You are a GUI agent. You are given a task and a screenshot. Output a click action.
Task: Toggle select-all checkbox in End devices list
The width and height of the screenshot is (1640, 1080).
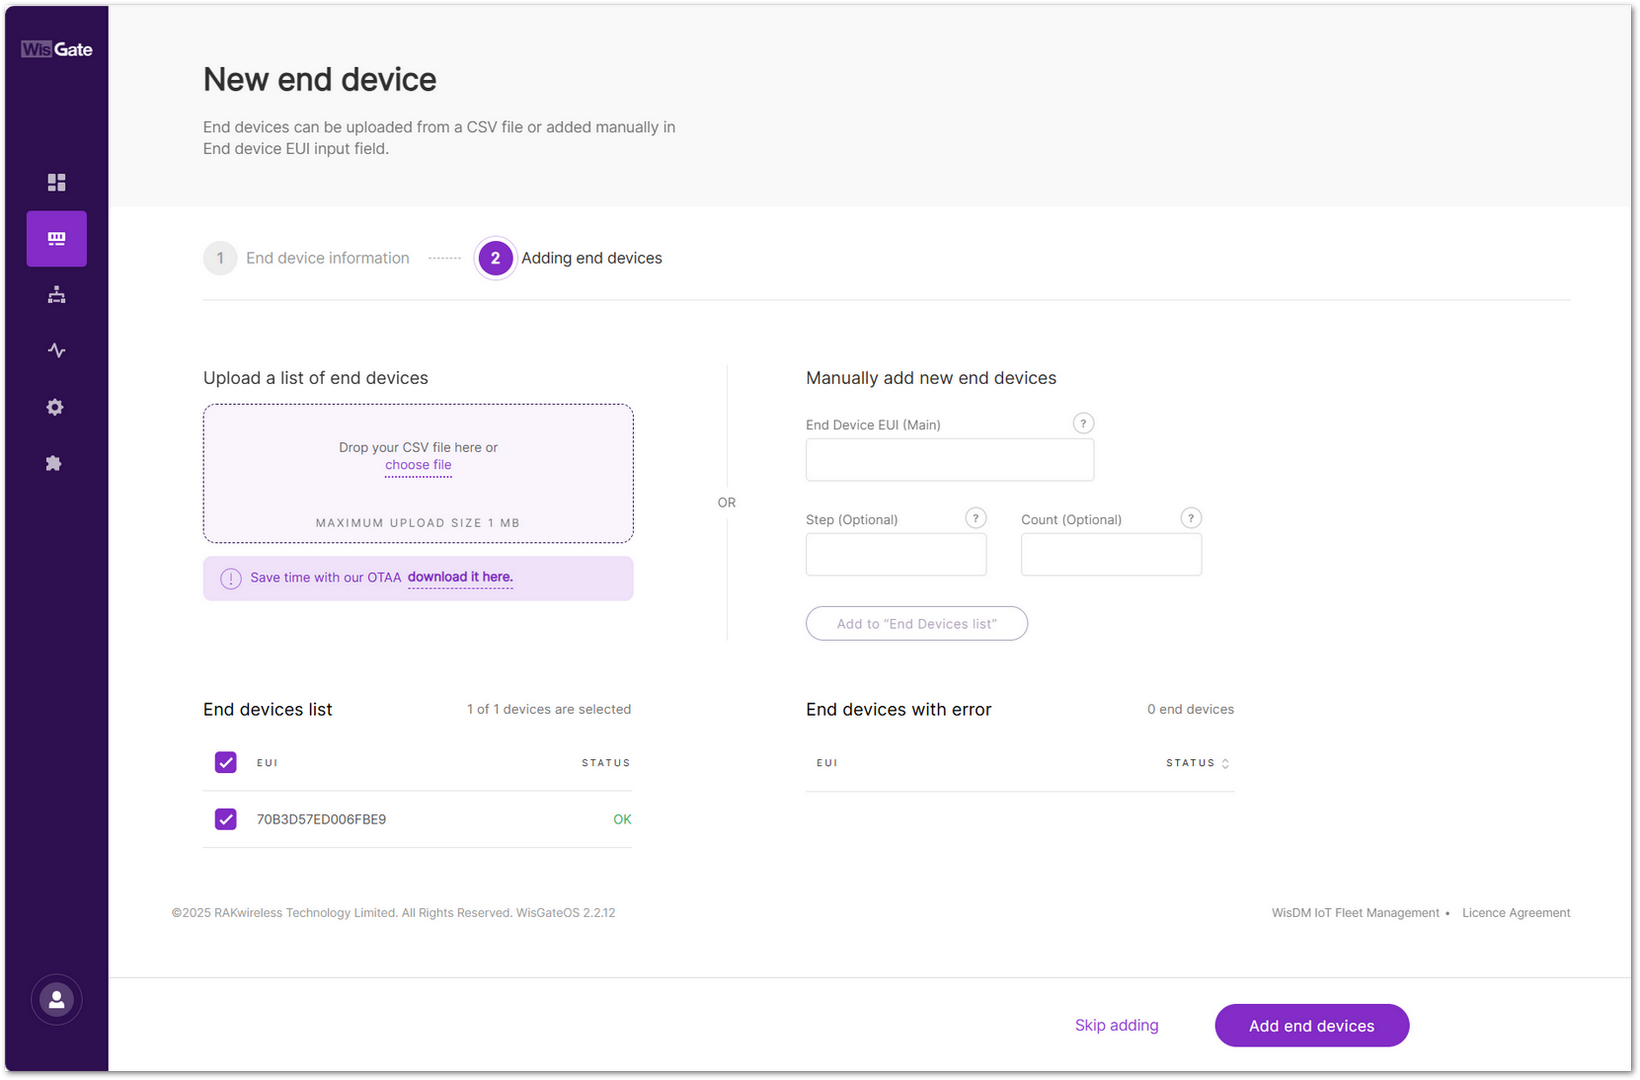[x=226, y=762]
